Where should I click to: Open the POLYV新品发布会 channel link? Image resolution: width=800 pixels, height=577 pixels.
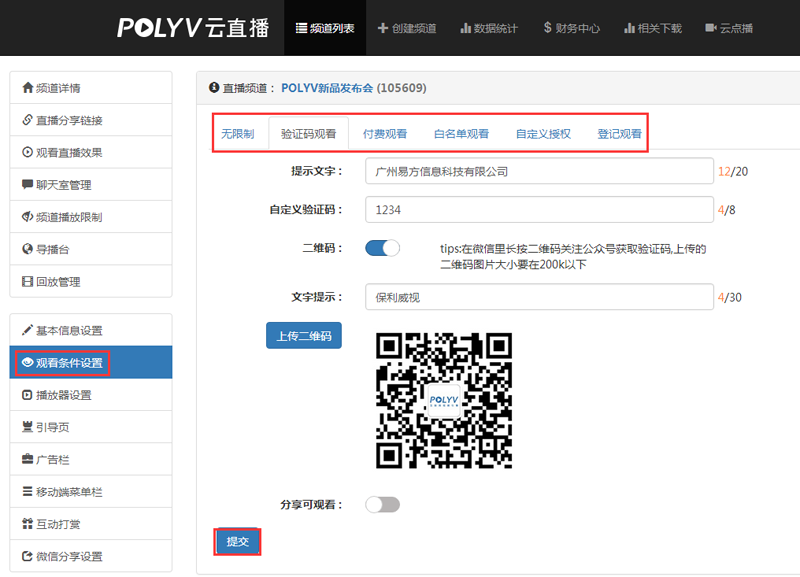point(327,88)
